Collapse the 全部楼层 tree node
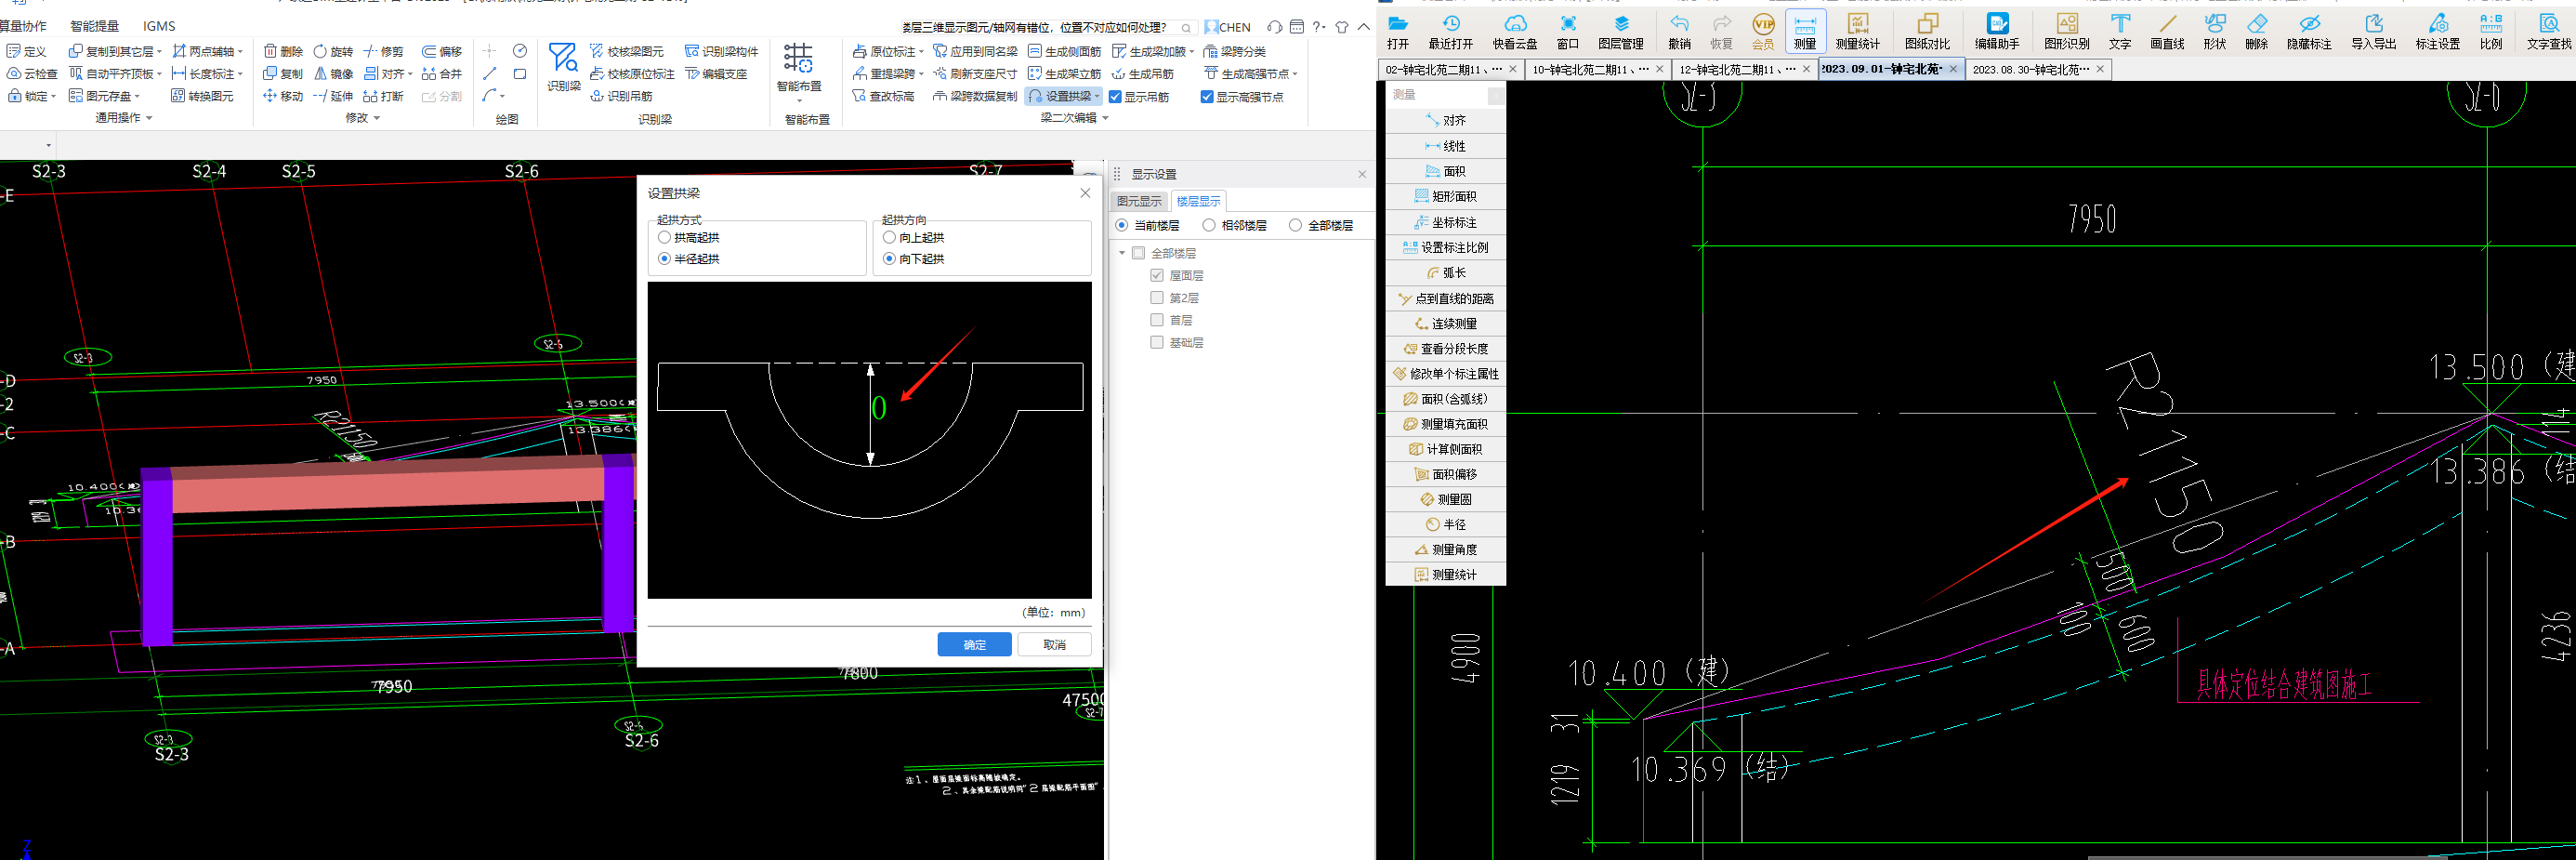The height and width of the screenshot is (860, 2576). tap(1122, 253)
